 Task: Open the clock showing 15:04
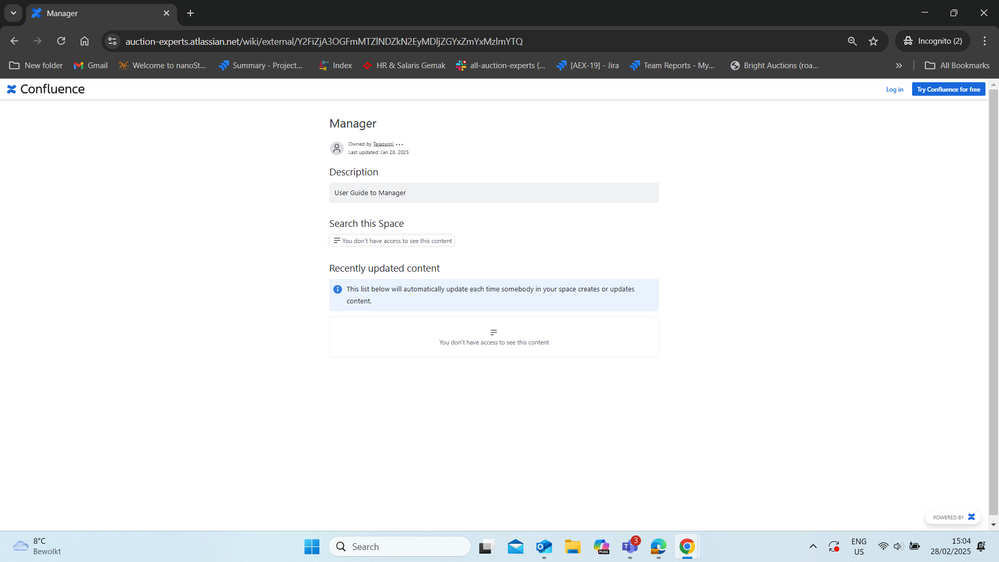[x=950, y=546]
